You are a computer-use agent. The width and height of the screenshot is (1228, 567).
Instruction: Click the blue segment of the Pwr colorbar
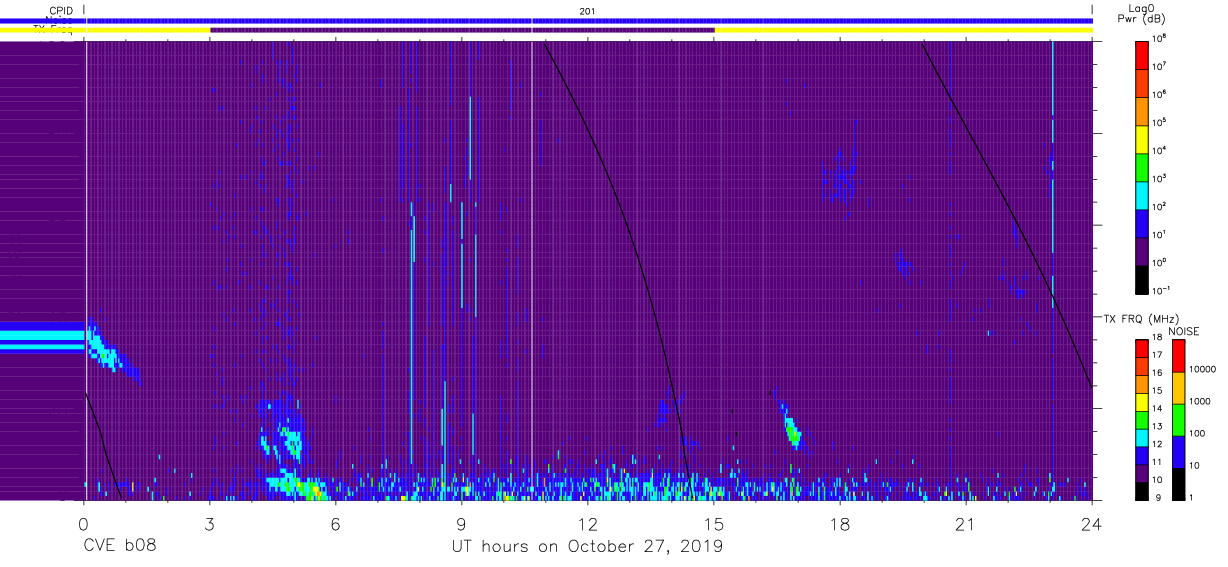(x=1141, y=222)
